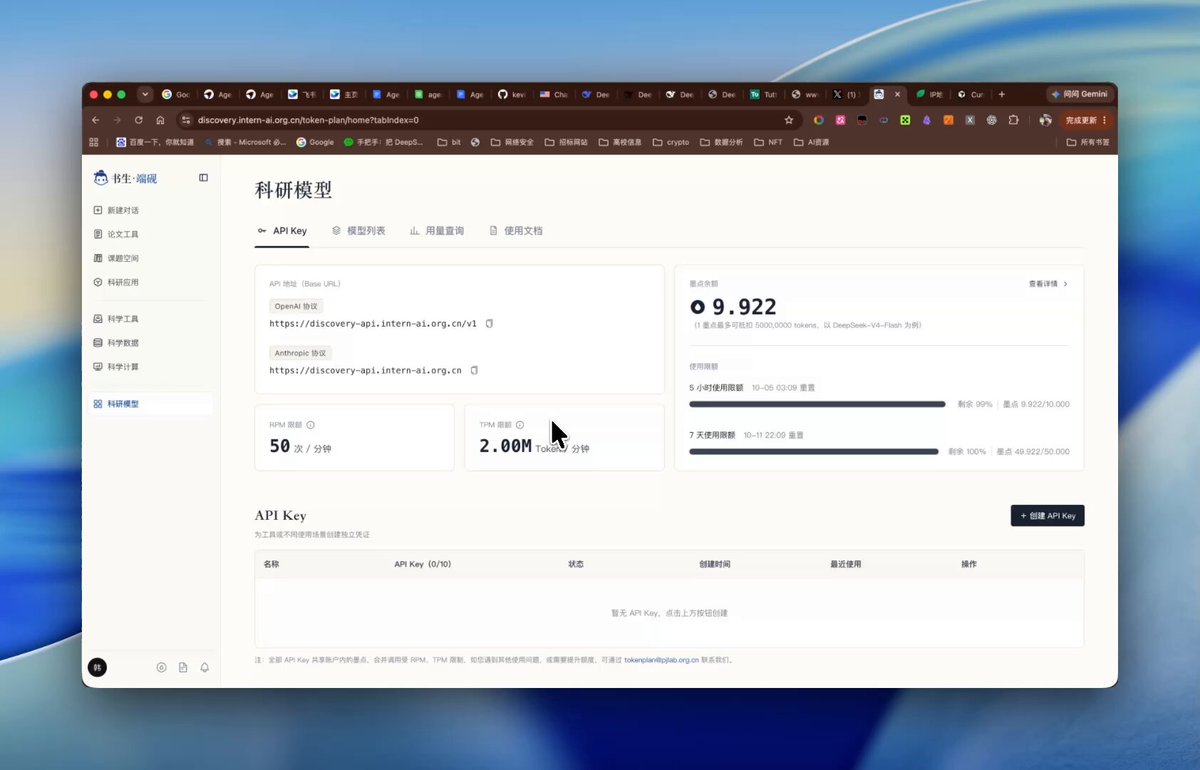Copy the OpenAI protocol base URL

click(x=489, y=324)
